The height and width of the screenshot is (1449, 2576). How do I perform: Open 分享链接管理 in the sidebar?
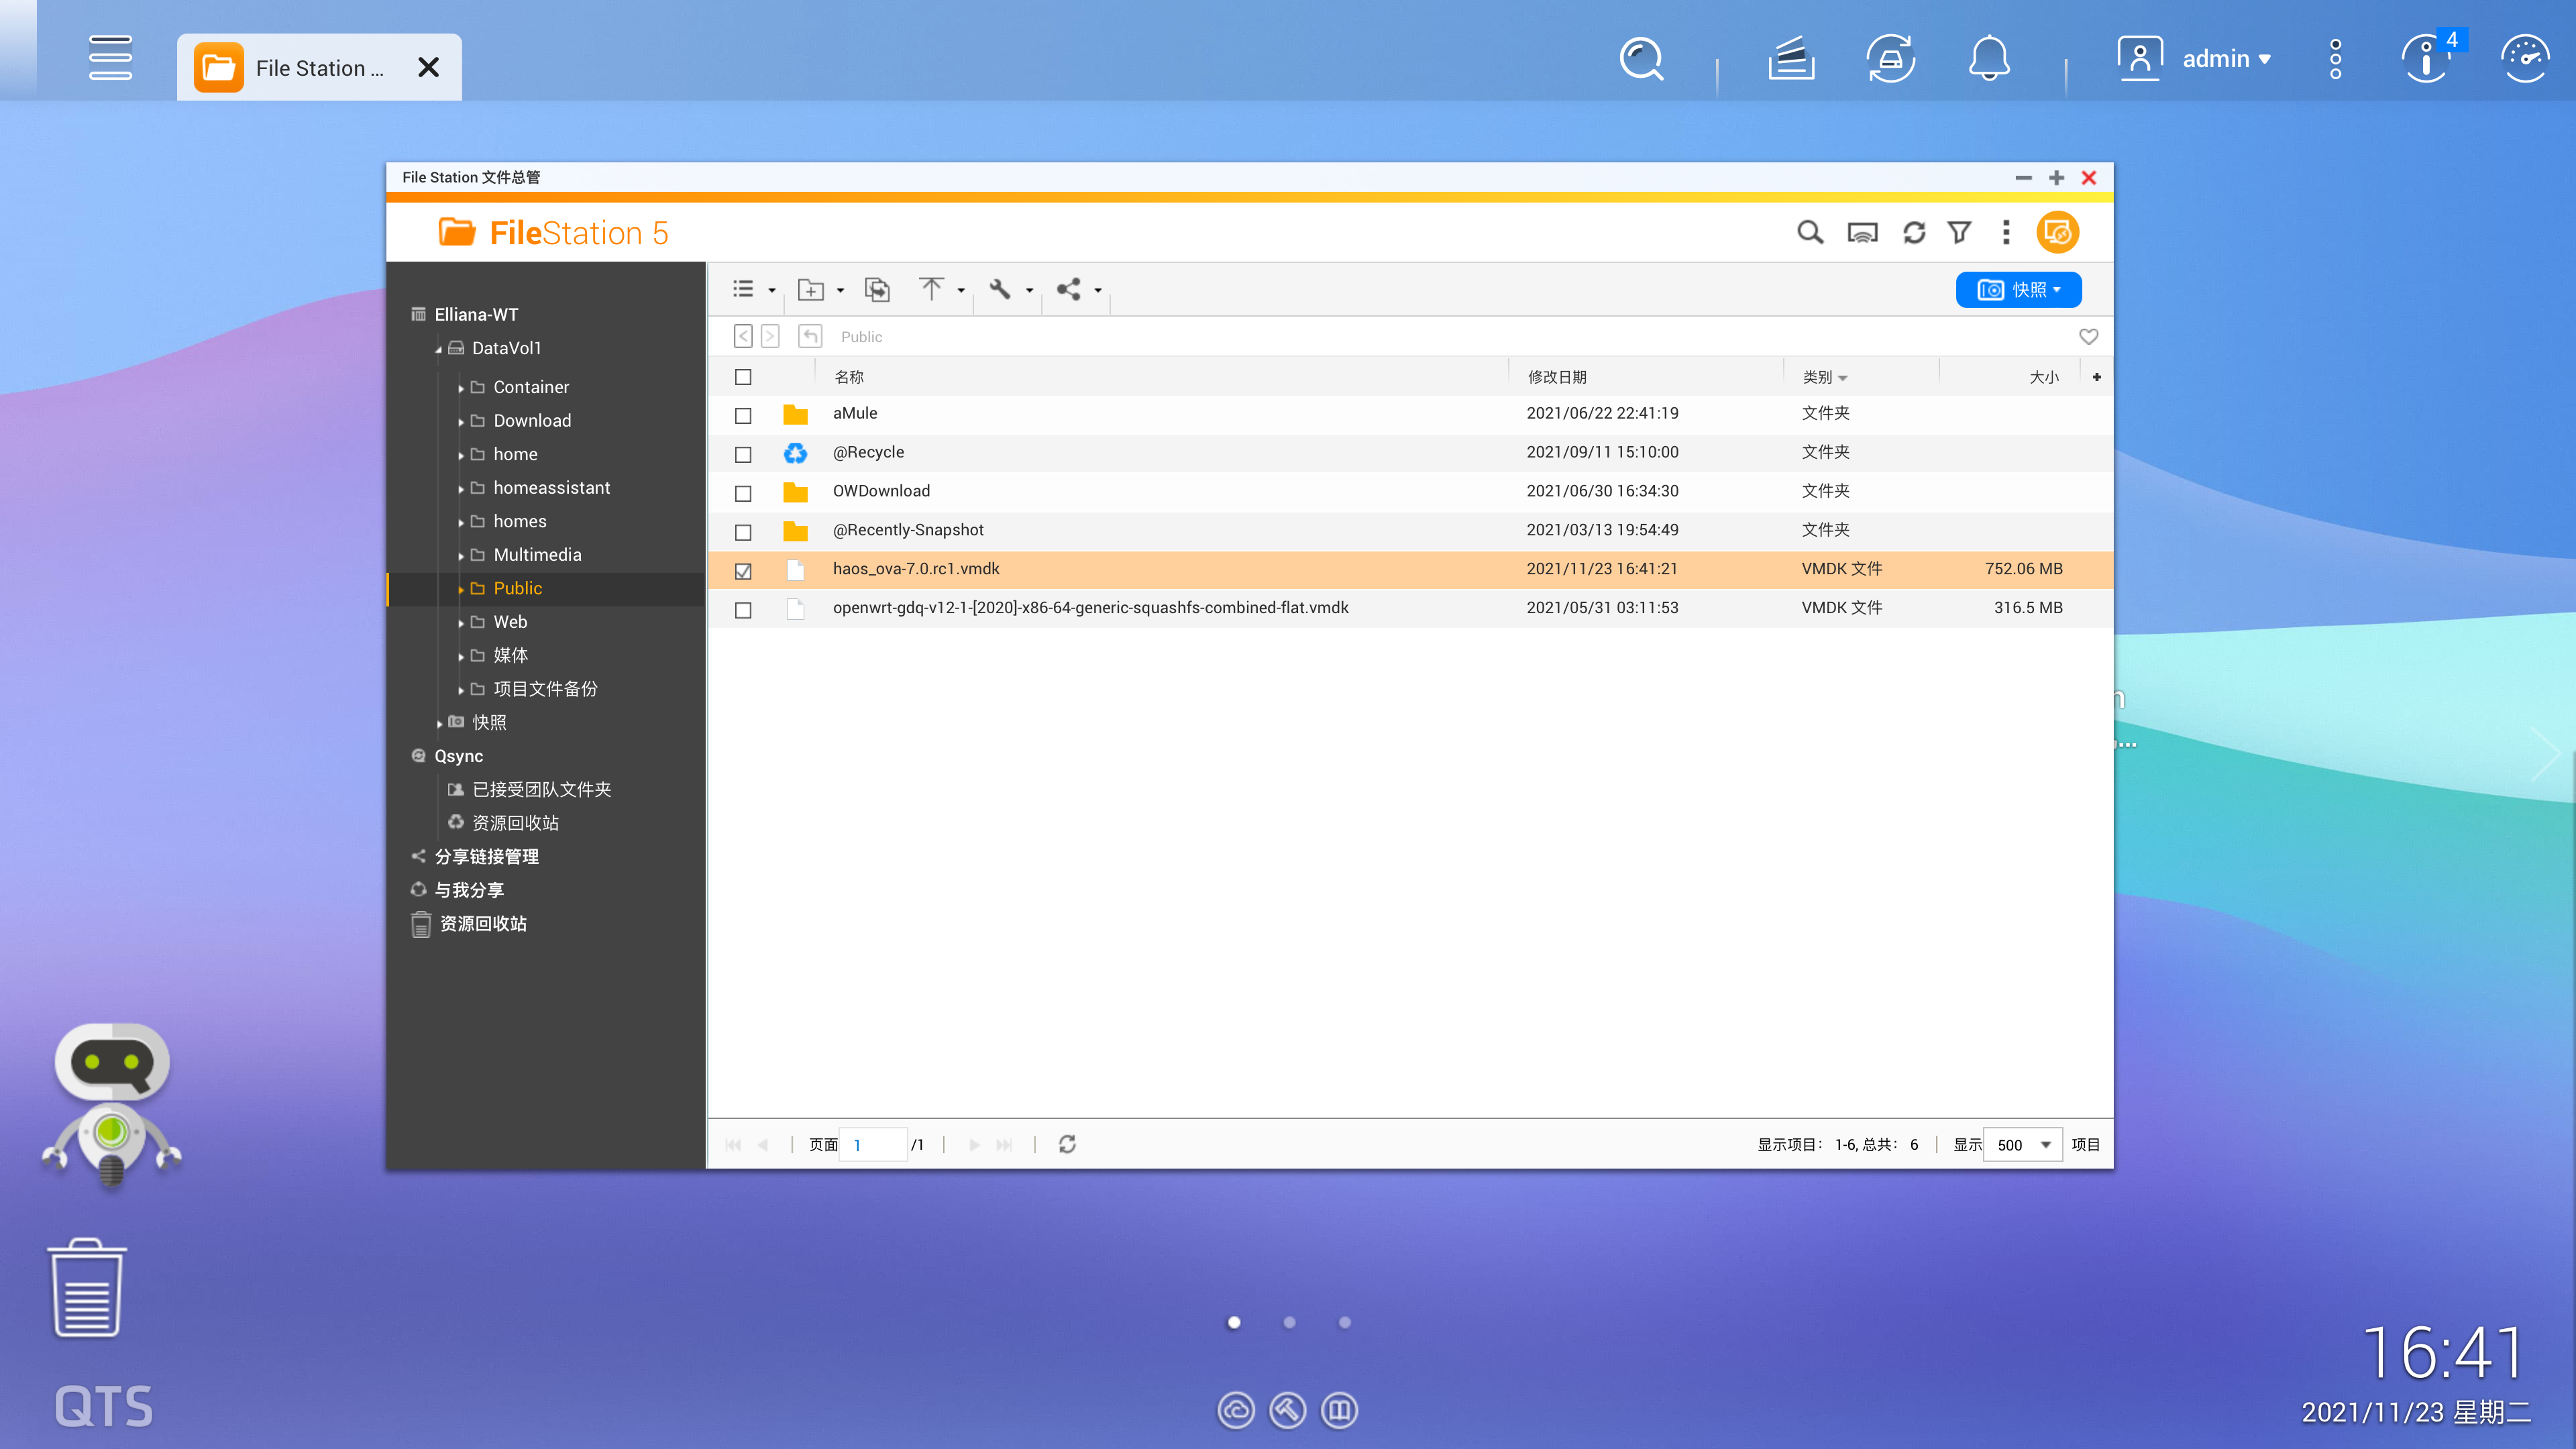[486, 857]
